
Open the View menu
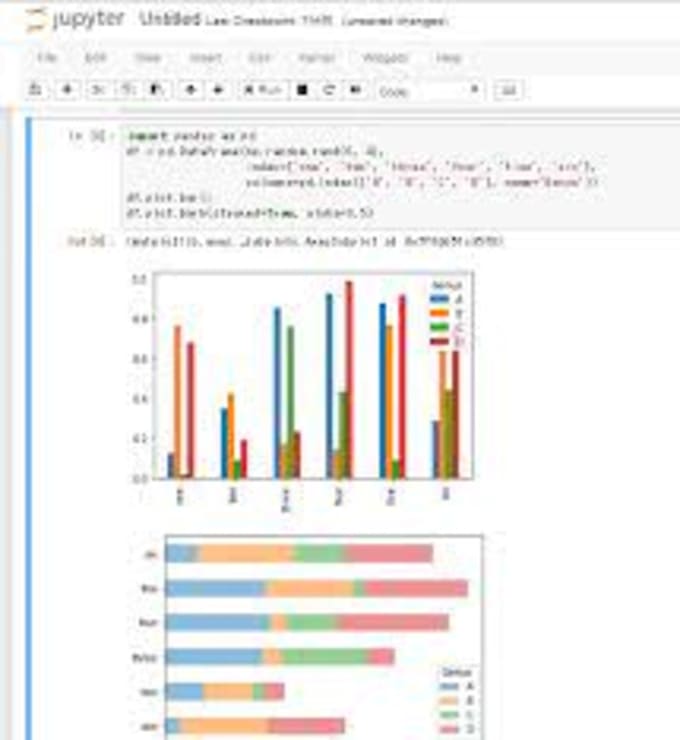pyautogui.click(x=148, y=58)
